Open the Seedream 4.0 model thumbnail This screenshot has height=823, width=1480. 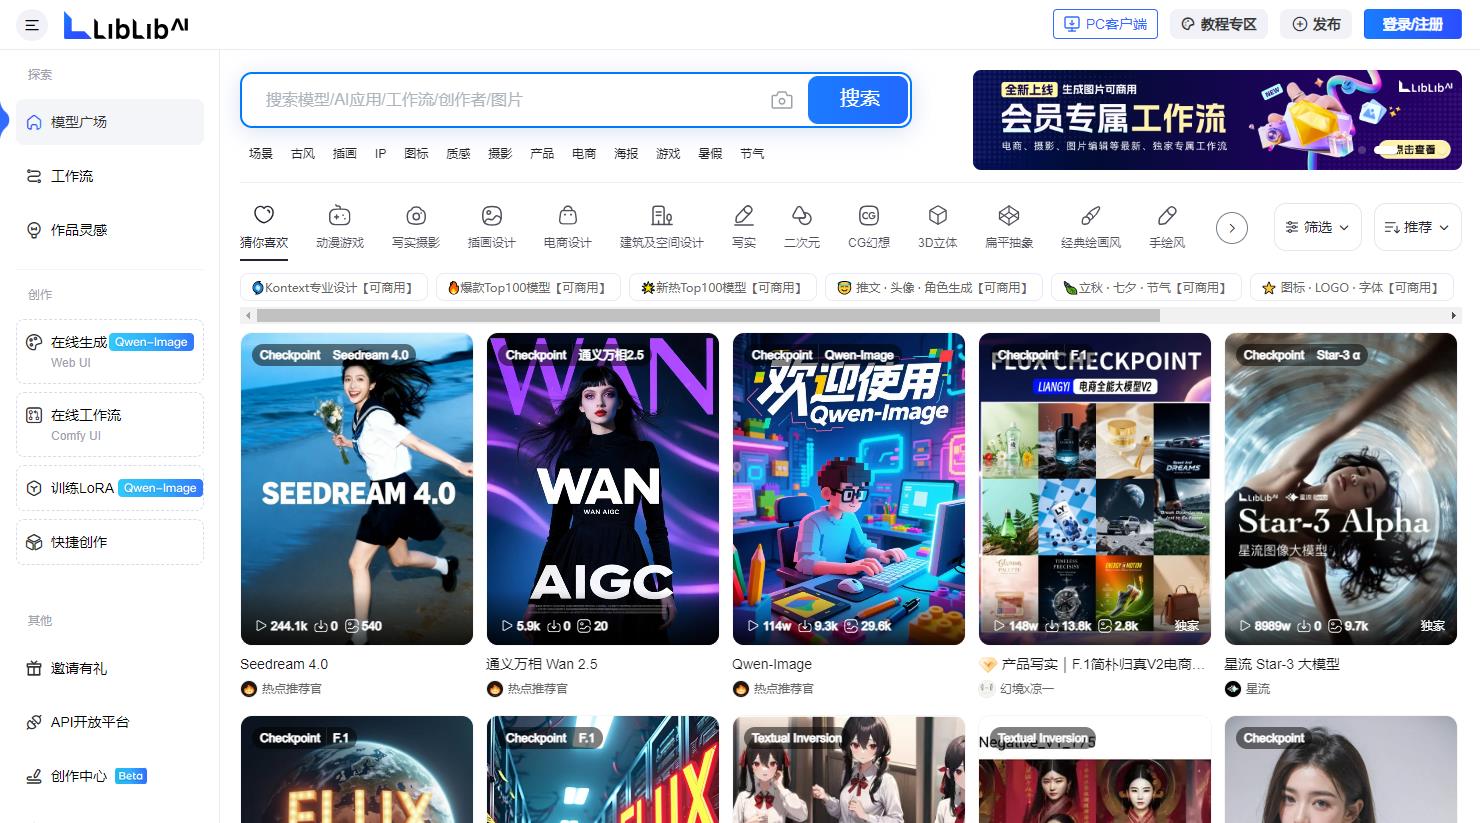coord(357,488)
